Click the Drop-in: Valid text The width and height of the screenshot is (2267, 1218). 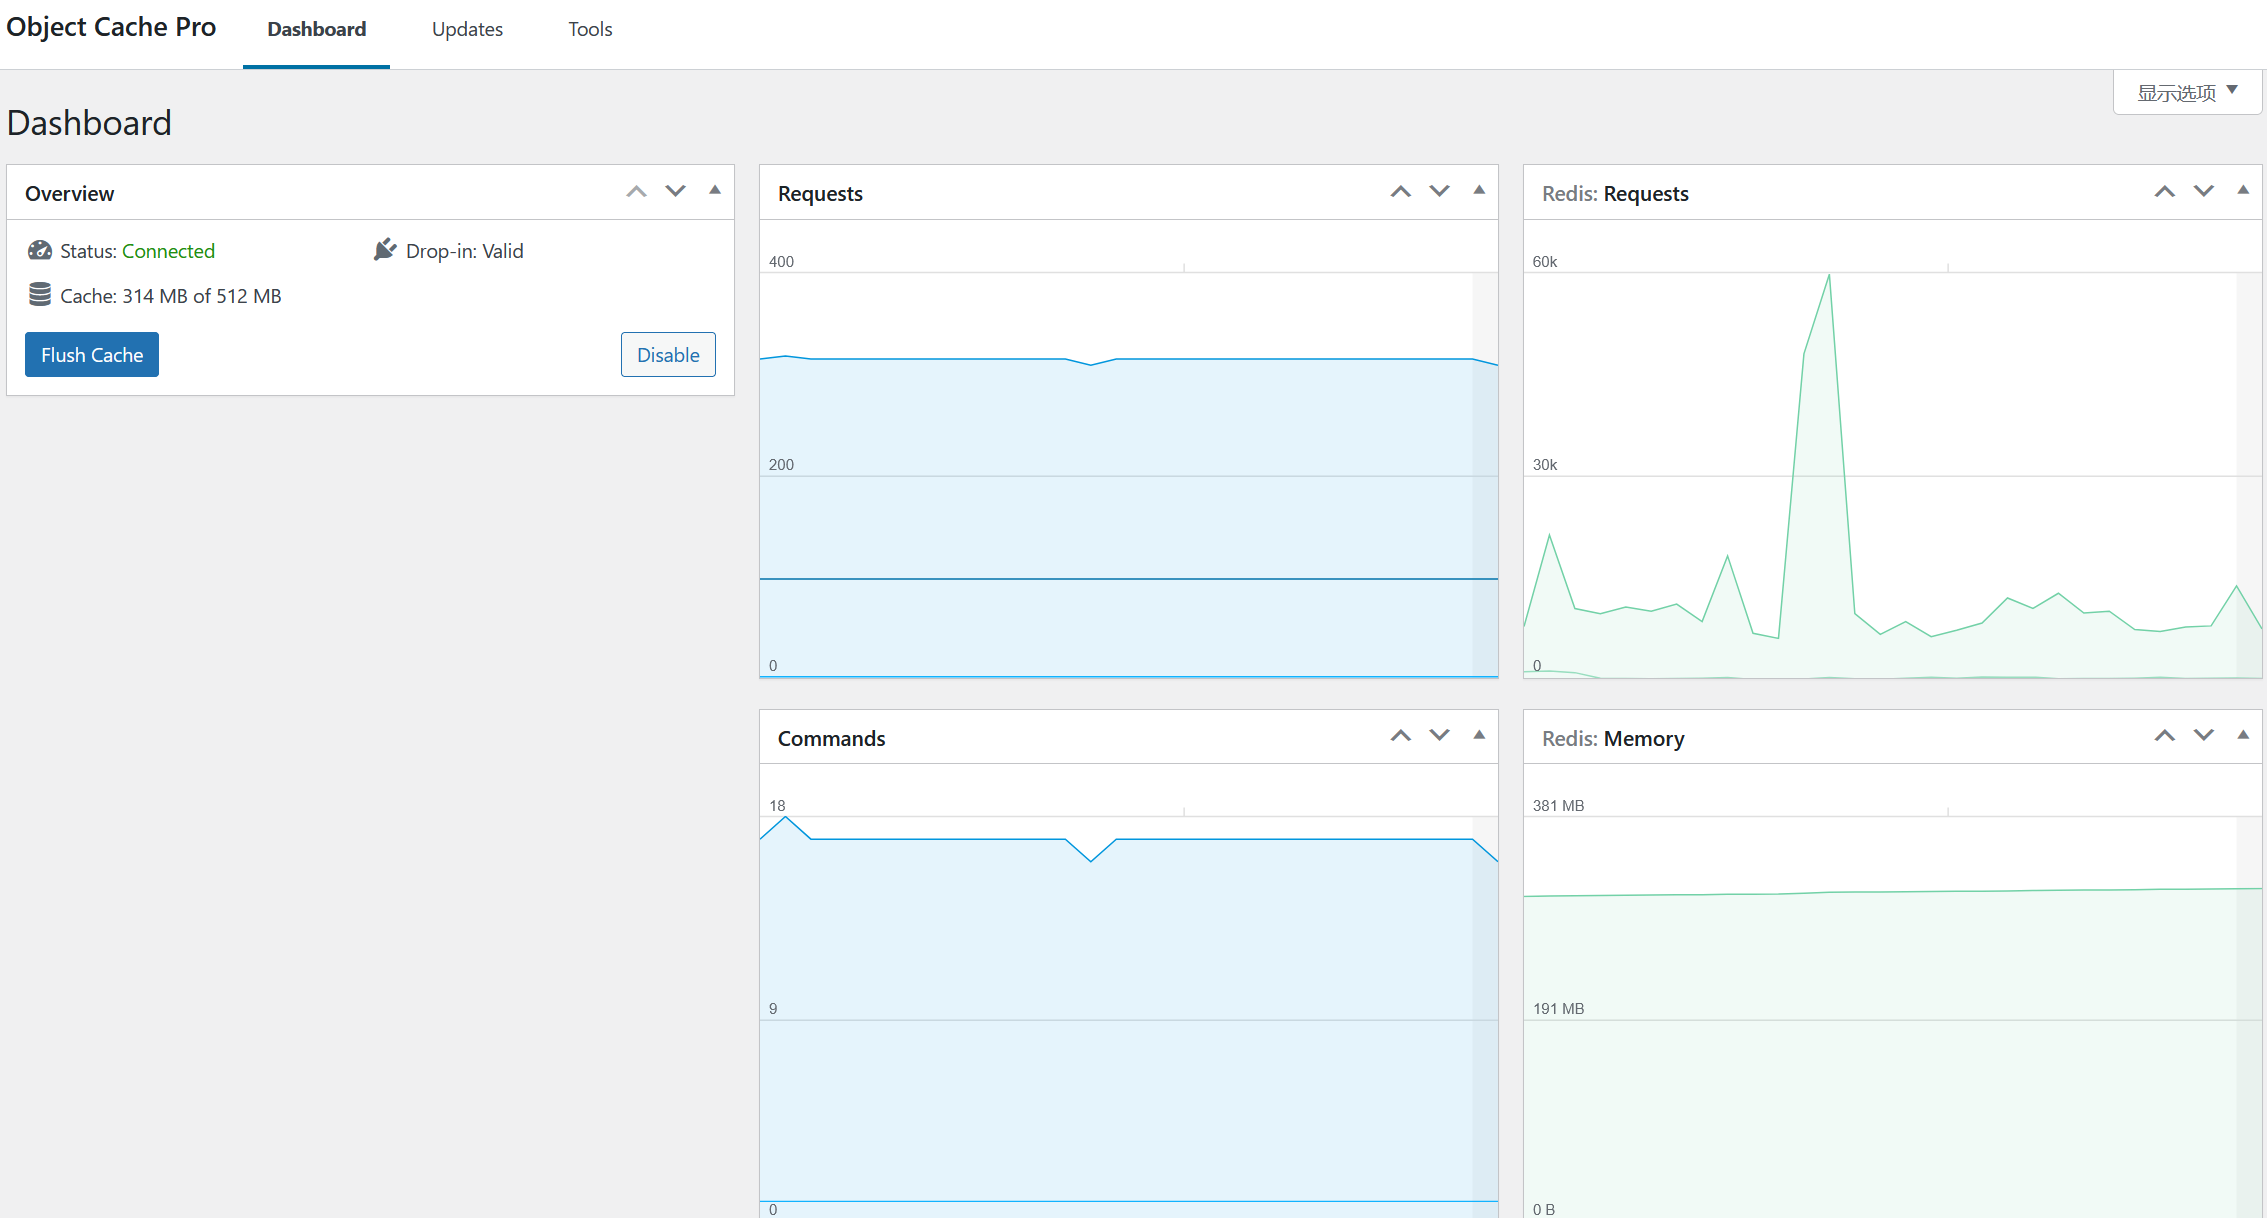[x=465, y=251]
